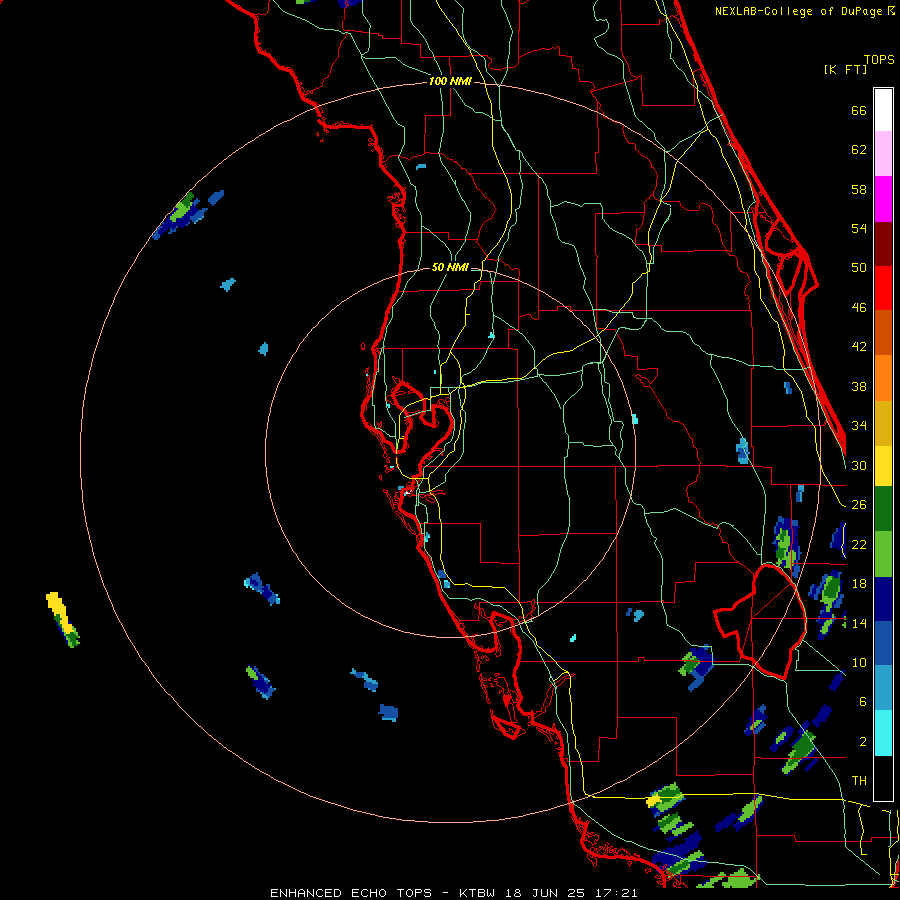This screenshot has width=900, height=900.
Task: Pick the dark green swatch in the scale
Action: [x=883, y=509]
